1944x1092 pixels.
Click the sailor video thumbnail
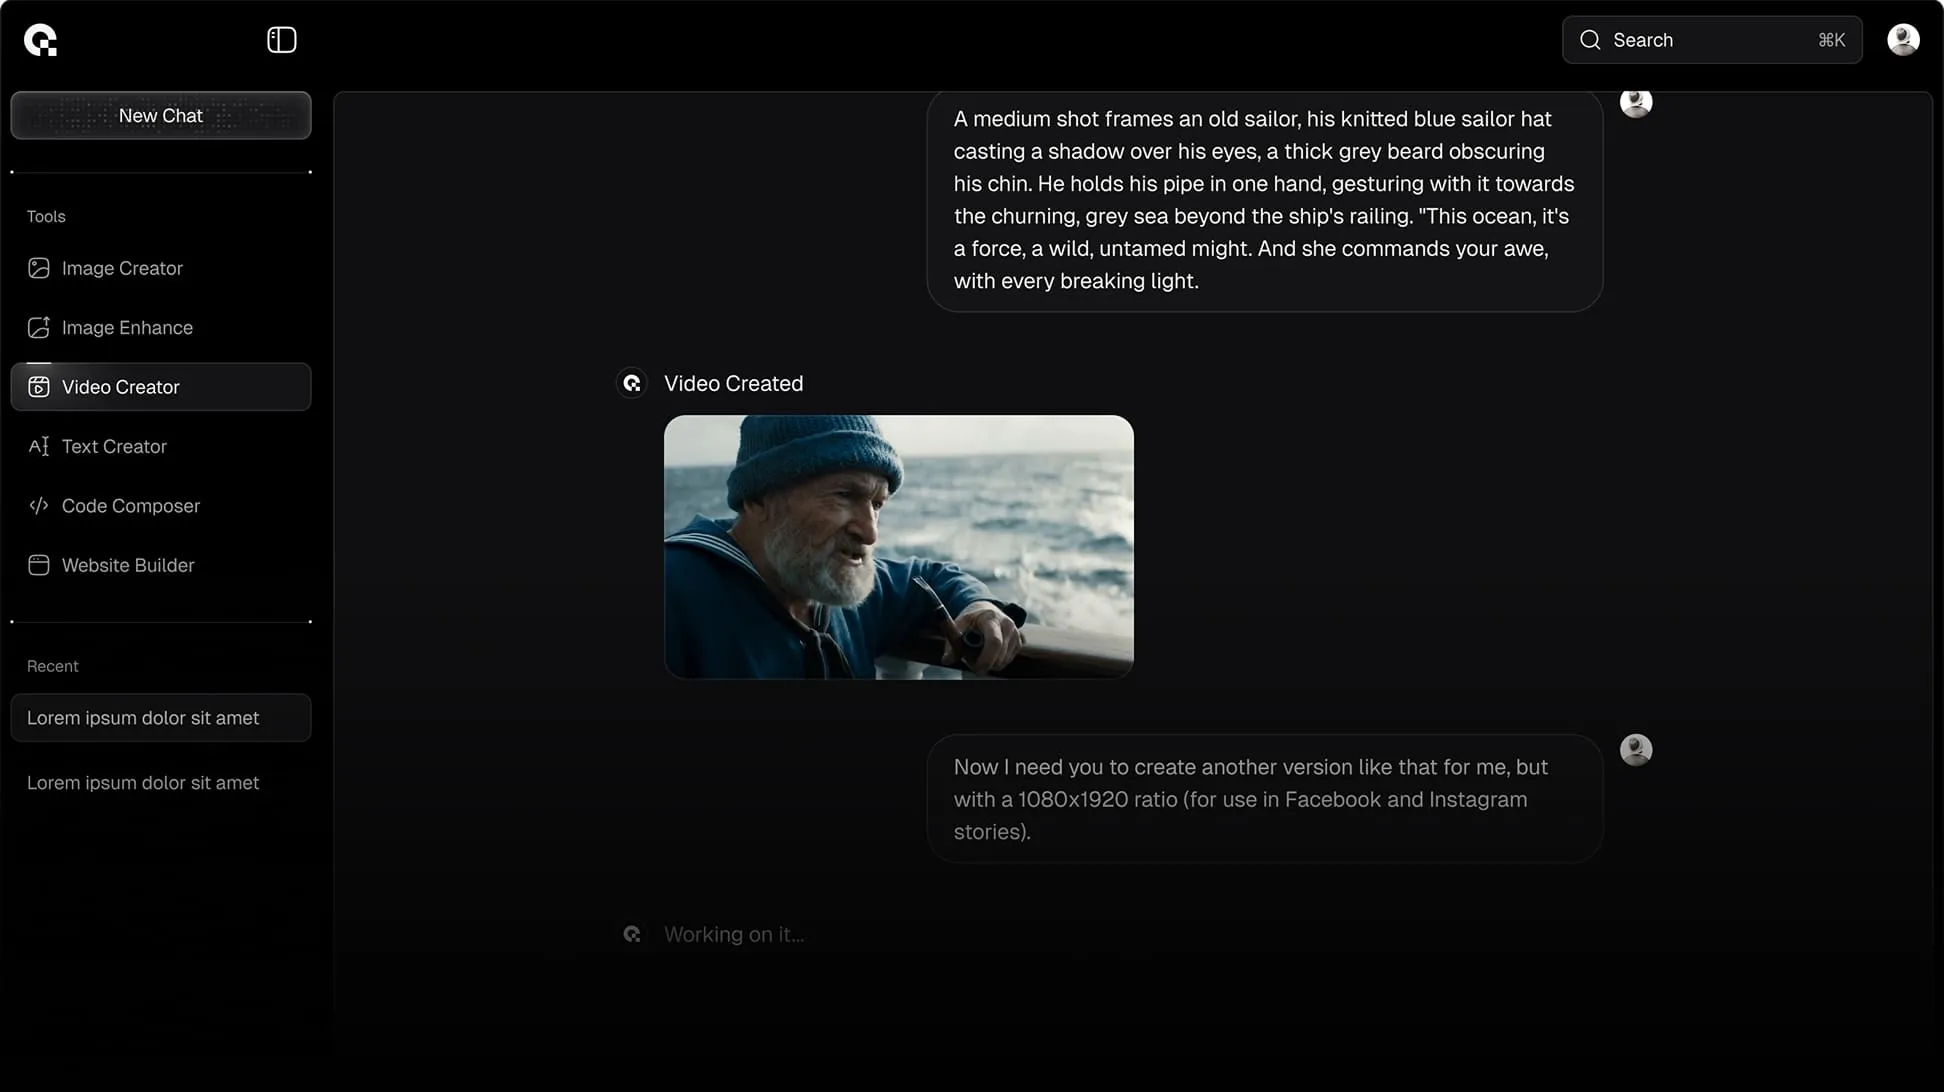(898, 547)
